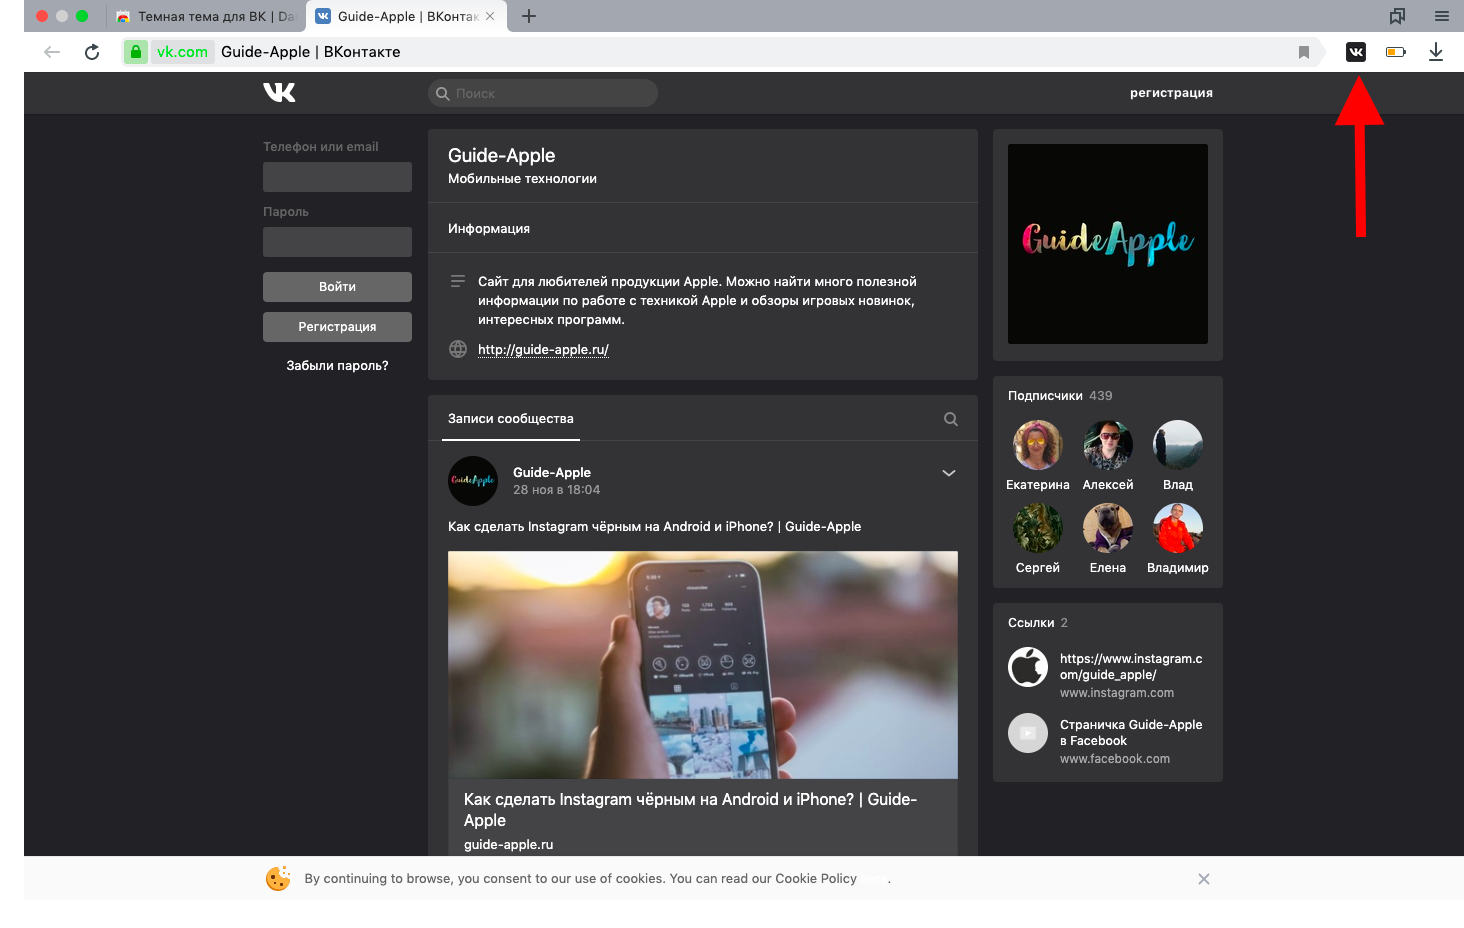Open subscriber Елена's avatar
The image size is (1464, 928).
tap(1108, 528)
